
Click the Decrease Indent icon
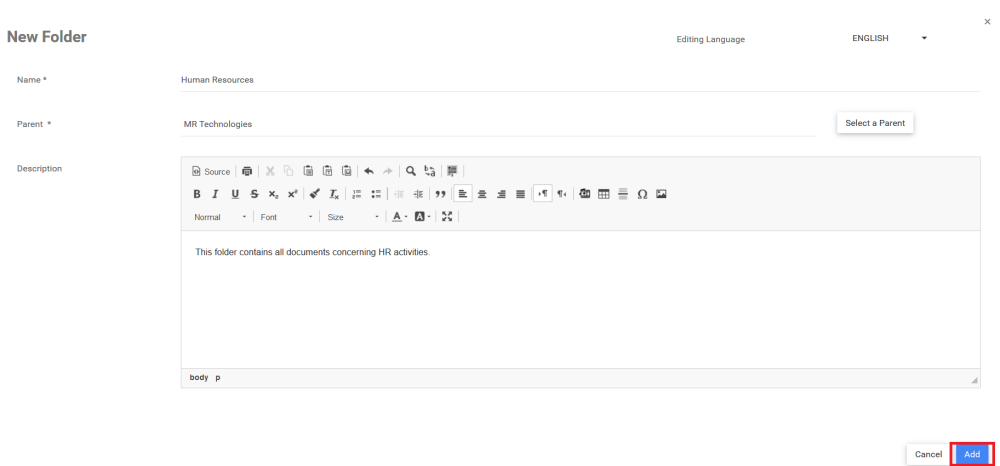[399, 194]
